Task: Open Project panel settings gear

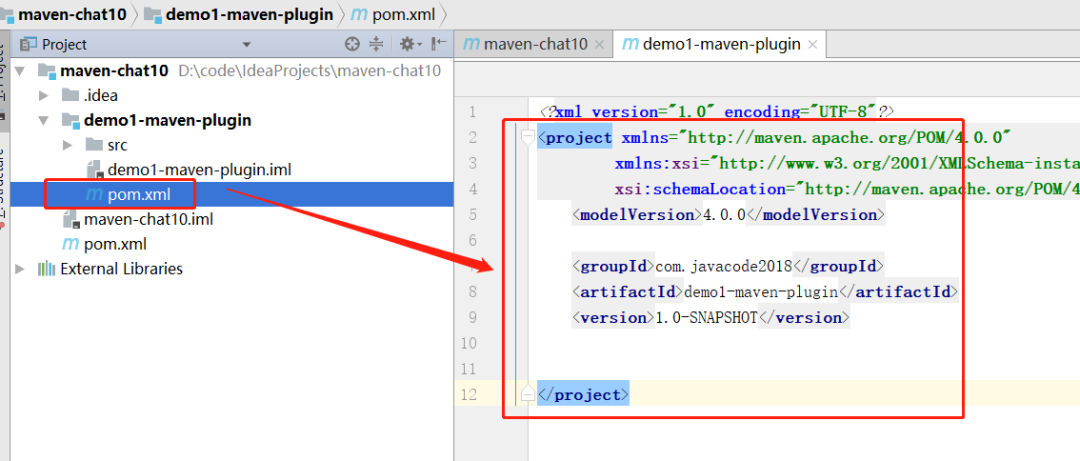Action: [x=407, y=44]
